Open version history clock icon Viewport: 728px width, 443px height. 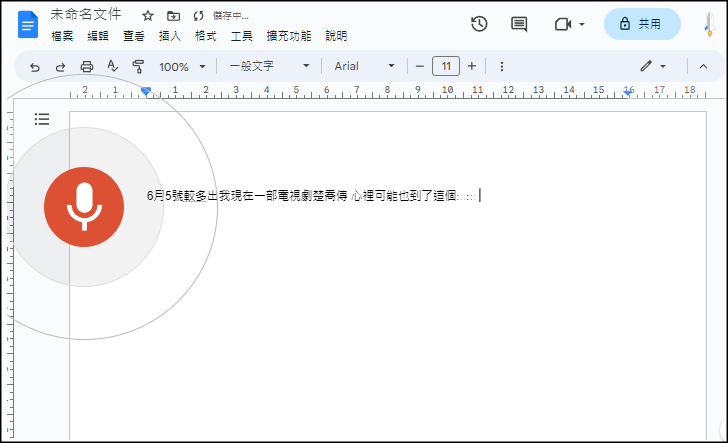coord(479,24)
